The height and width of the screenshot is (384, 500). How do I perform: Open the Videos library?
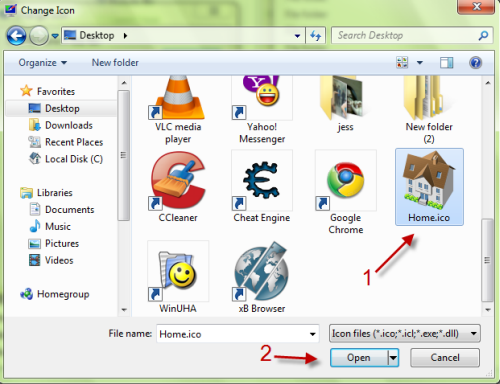point(51,260)
